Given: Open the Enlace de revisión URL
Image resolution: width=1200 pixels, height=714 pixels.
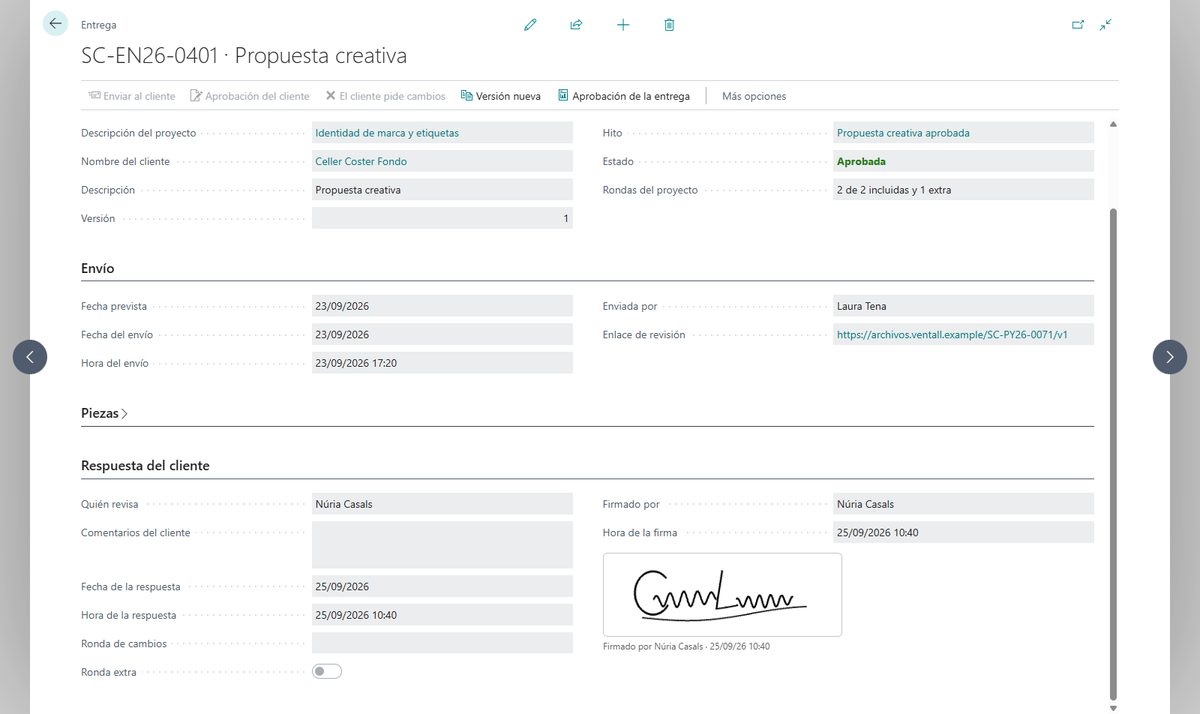Looking at the screenshot, I should point(952,335).
